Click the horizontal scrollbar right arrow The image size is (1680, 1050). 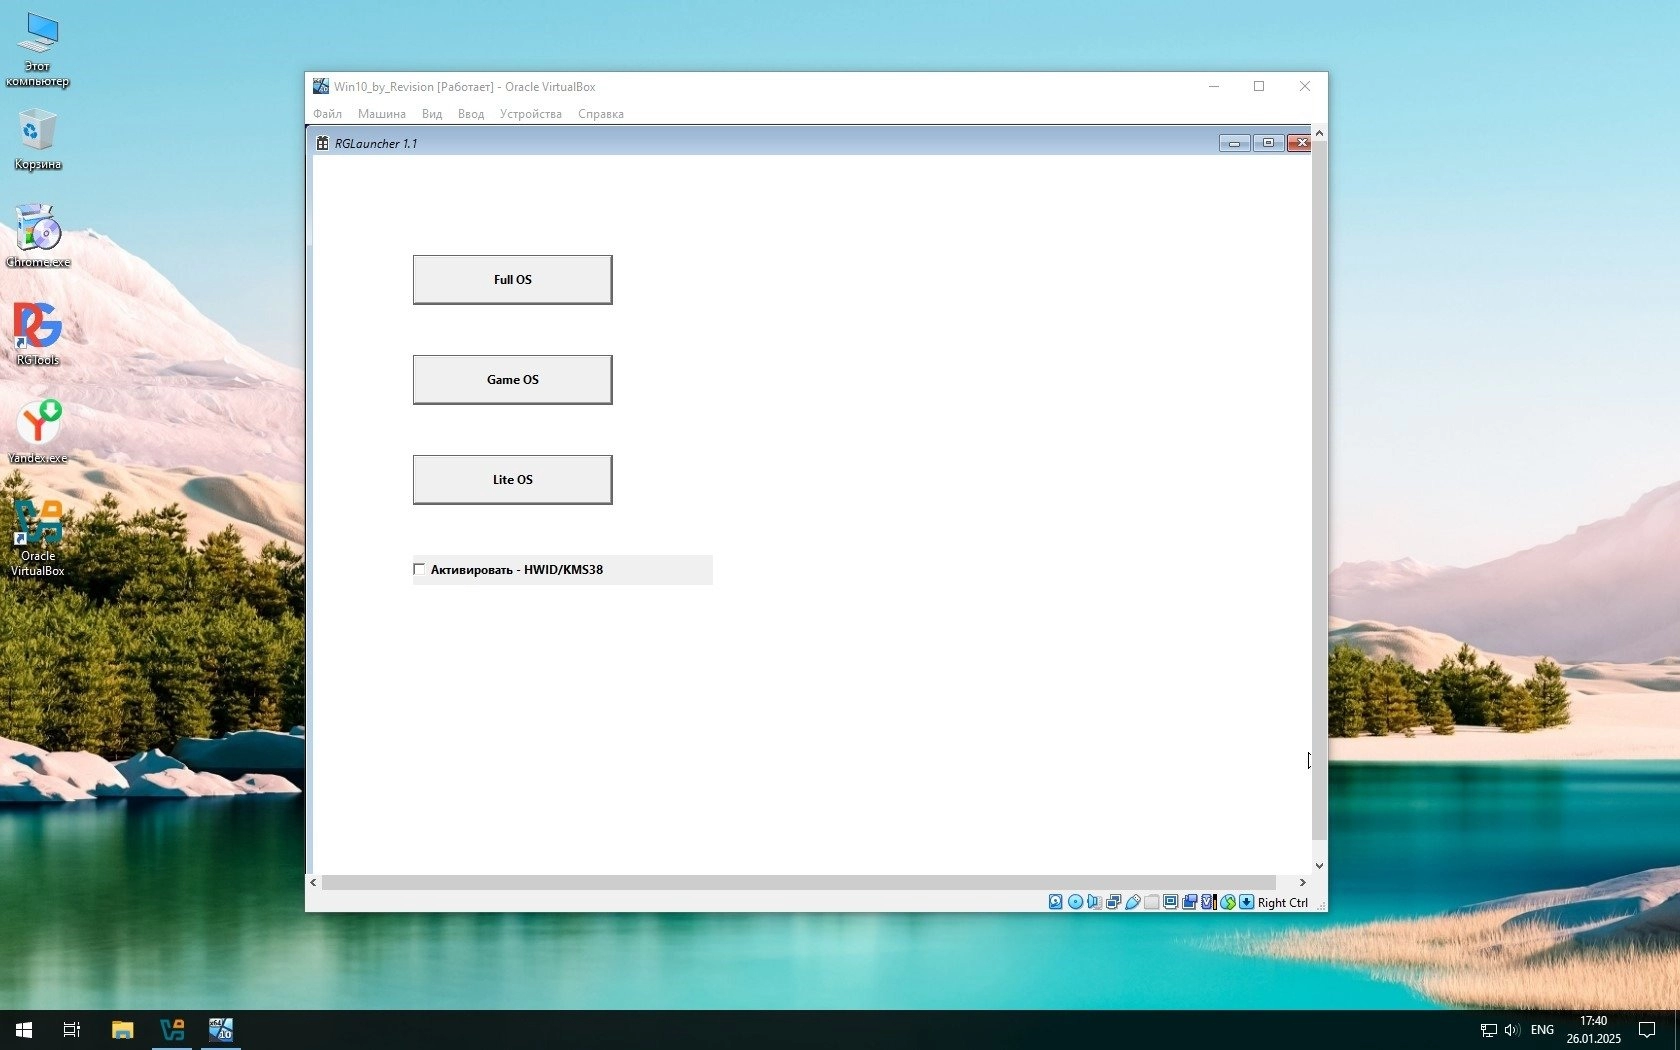[x=1302, y=882]
